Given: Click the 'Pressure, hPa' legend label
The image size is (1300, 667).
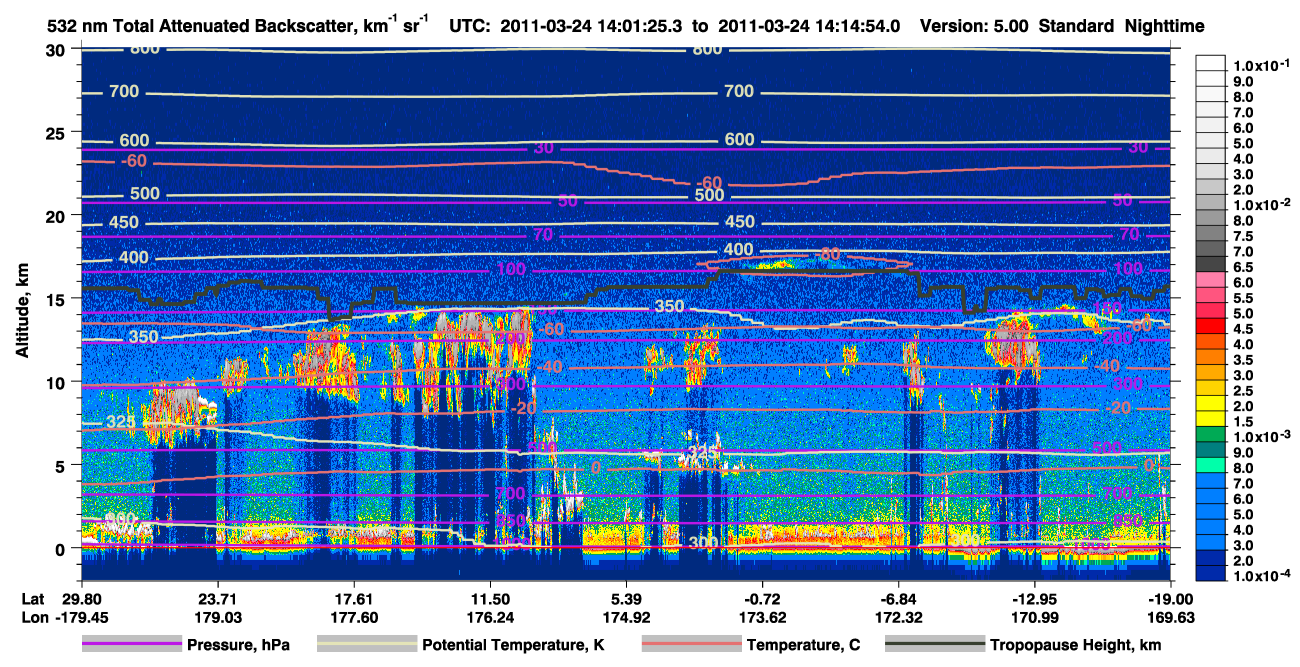Looking at the screenshot, I should click(238, 645).
